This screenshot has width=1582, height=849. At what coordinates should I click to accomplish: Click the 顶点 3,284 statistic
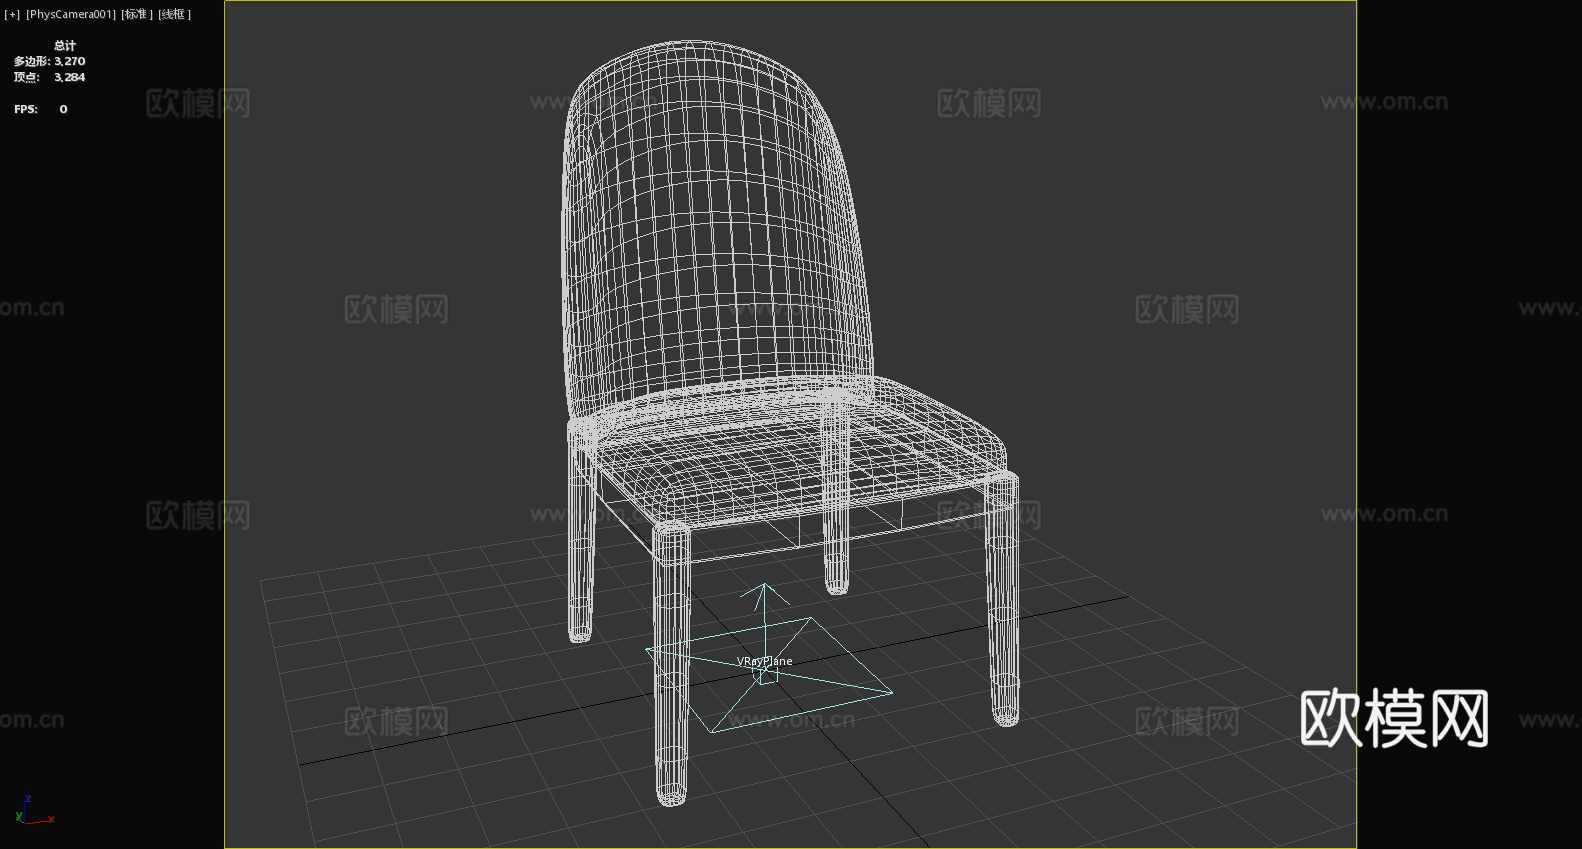pyautogui.click(x=50, y=77)
